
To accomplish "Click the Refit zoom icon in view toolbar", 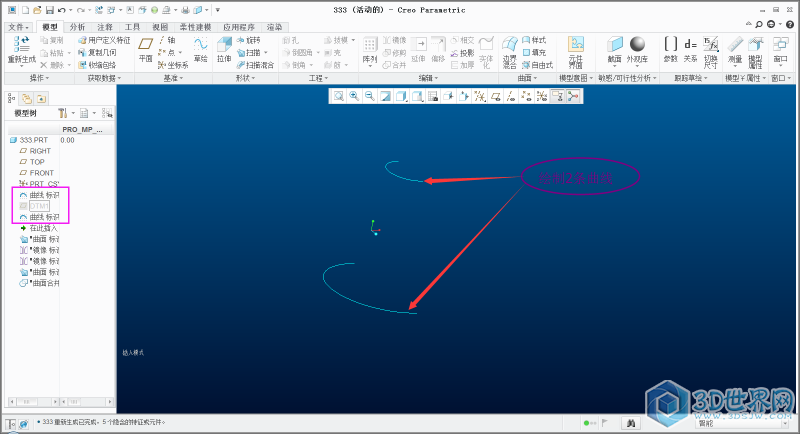I will tap(338, 96).
